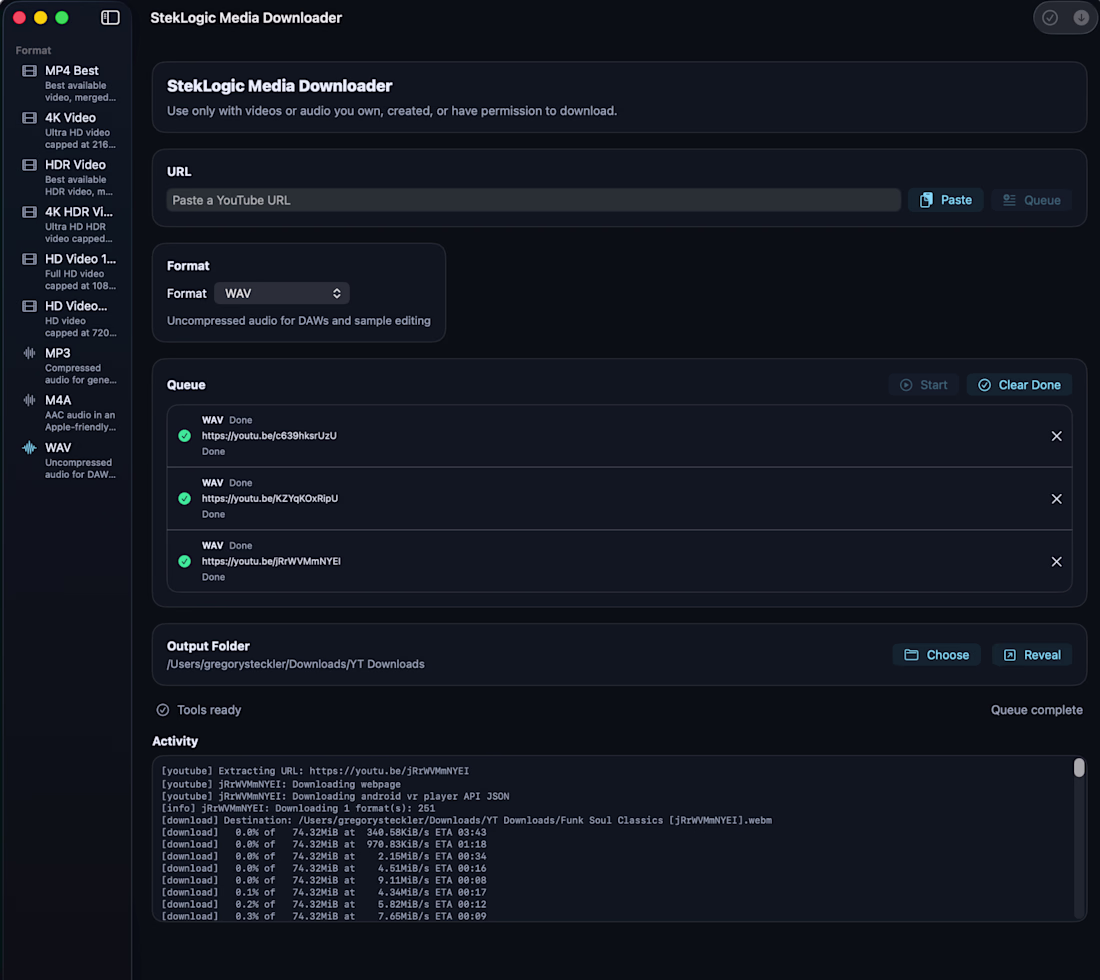Remove the jRrWVMmNYEI queue item
This screenshot has width=1100, height=980.
pyautogui.click(x=1057, y=562)
